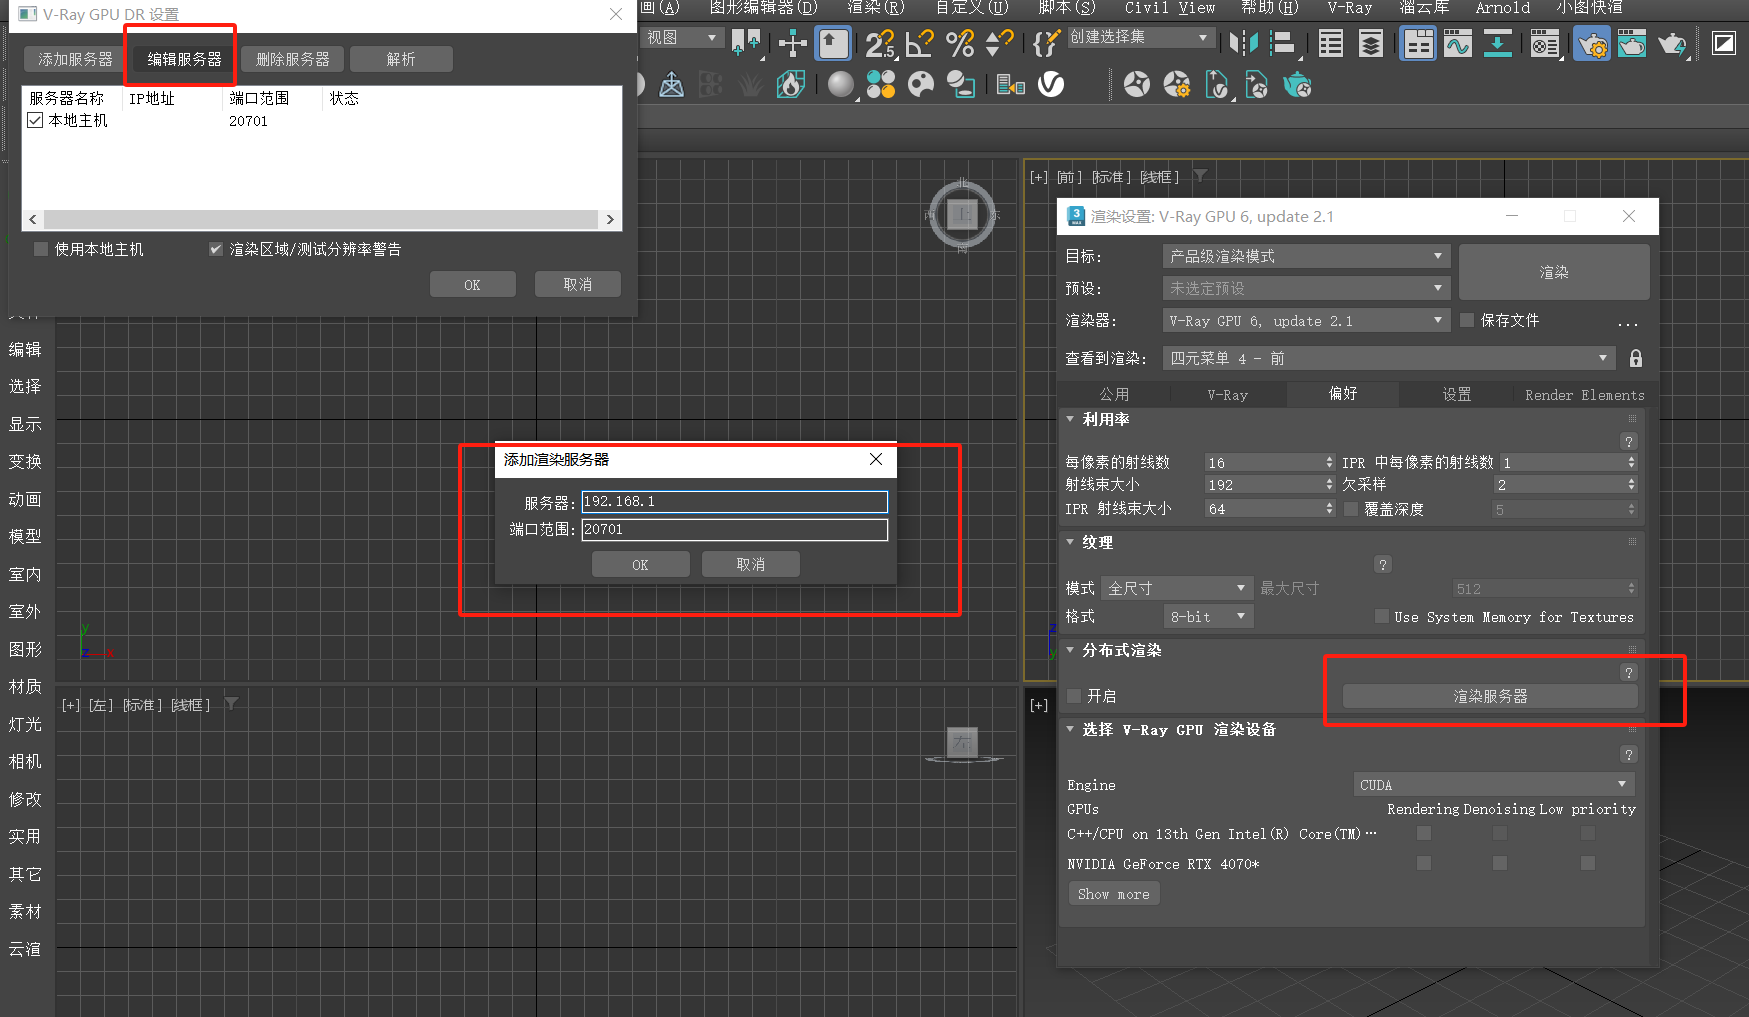Viewport: 1749px width, 1017px height.
Task: Enable the 使用本地主机 checkbox
Action: tap(41, 249)
